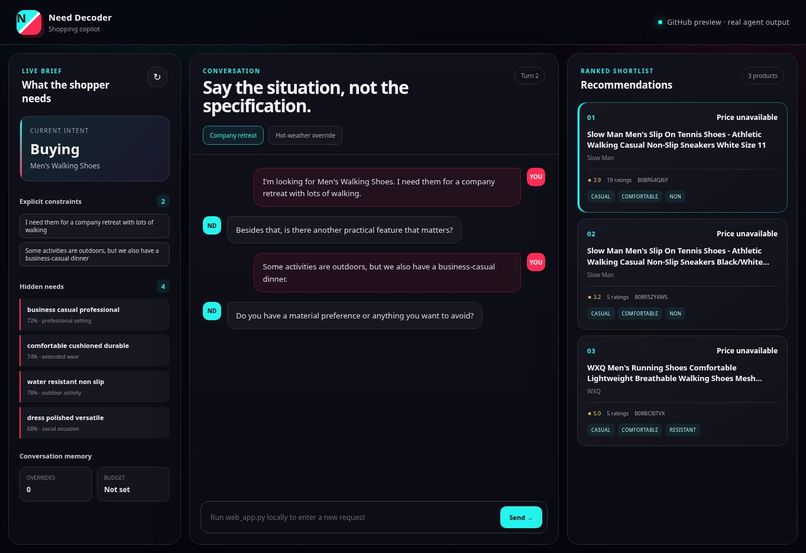Select the 'business-casual dinner' explicit constraint

pyautogui.click(x=95, y=254)
